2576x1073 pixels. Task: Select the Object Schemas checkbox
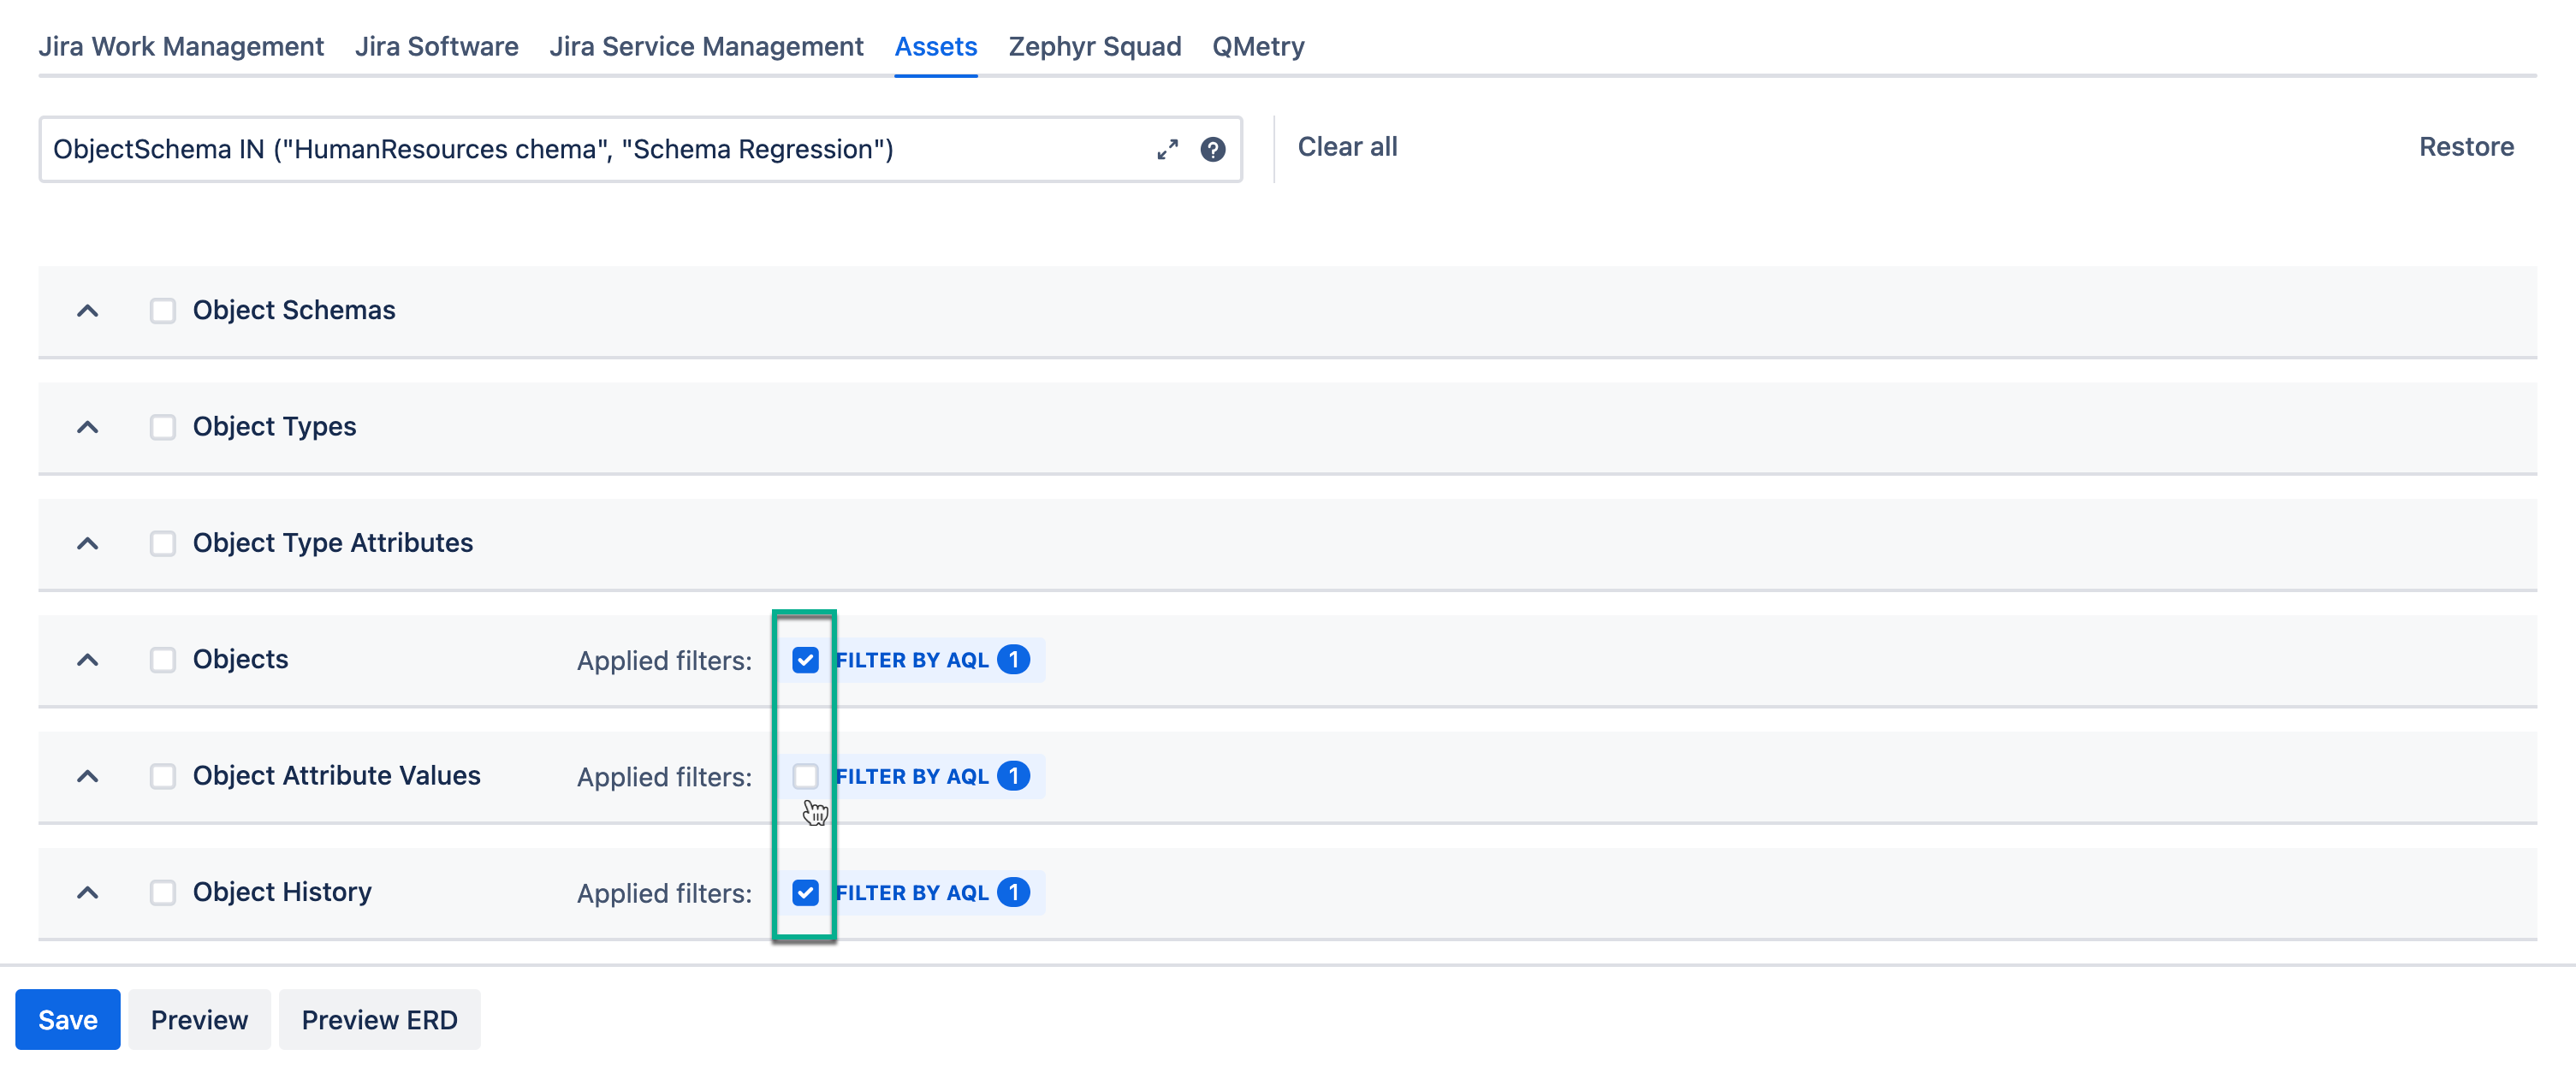(x=162, y=310)
